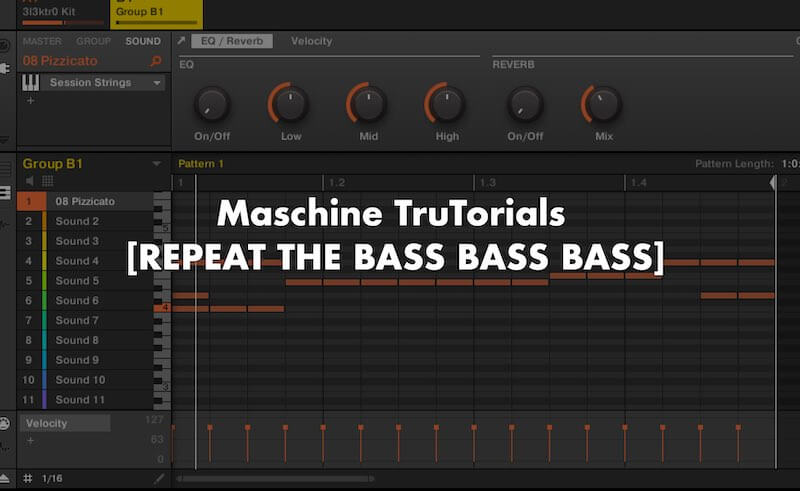Collapse the control lane with the eject arrow

[x=4, y=478]
